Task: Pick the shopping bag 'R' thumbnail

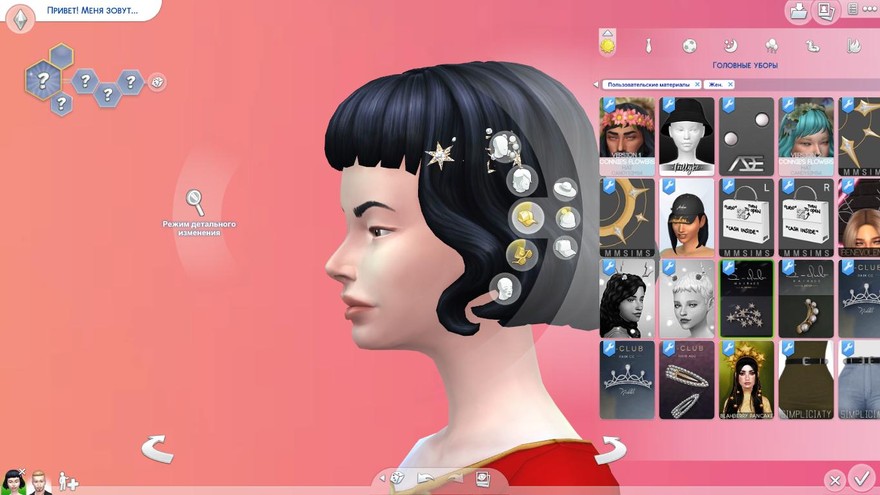Action: point(806,218)
